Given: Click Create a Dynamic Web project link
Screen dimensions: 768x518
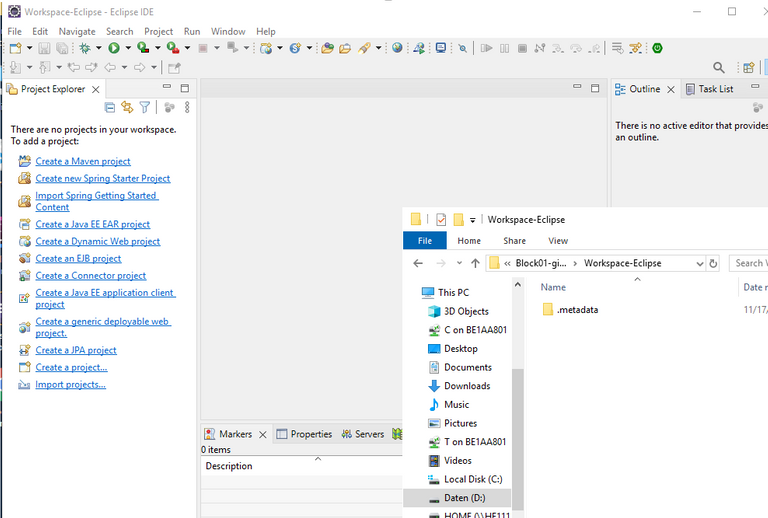Looking at the screenshot, I should [97, 241].
